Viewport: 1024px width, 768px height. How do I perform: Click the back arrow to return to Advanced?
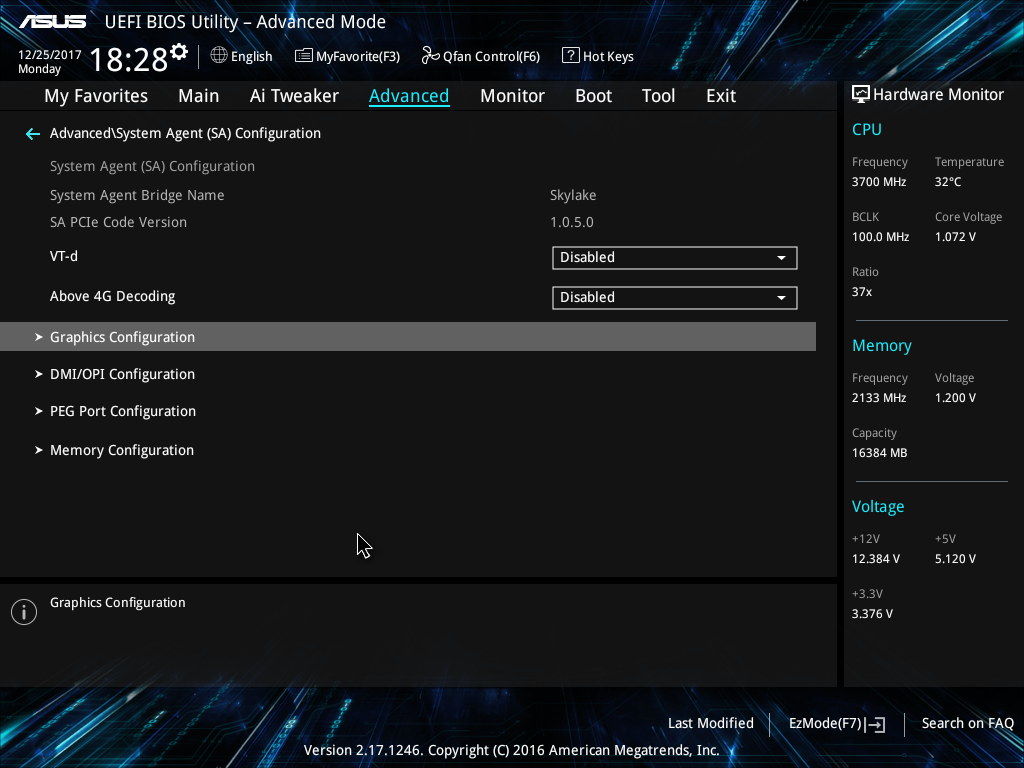point(33,134)
